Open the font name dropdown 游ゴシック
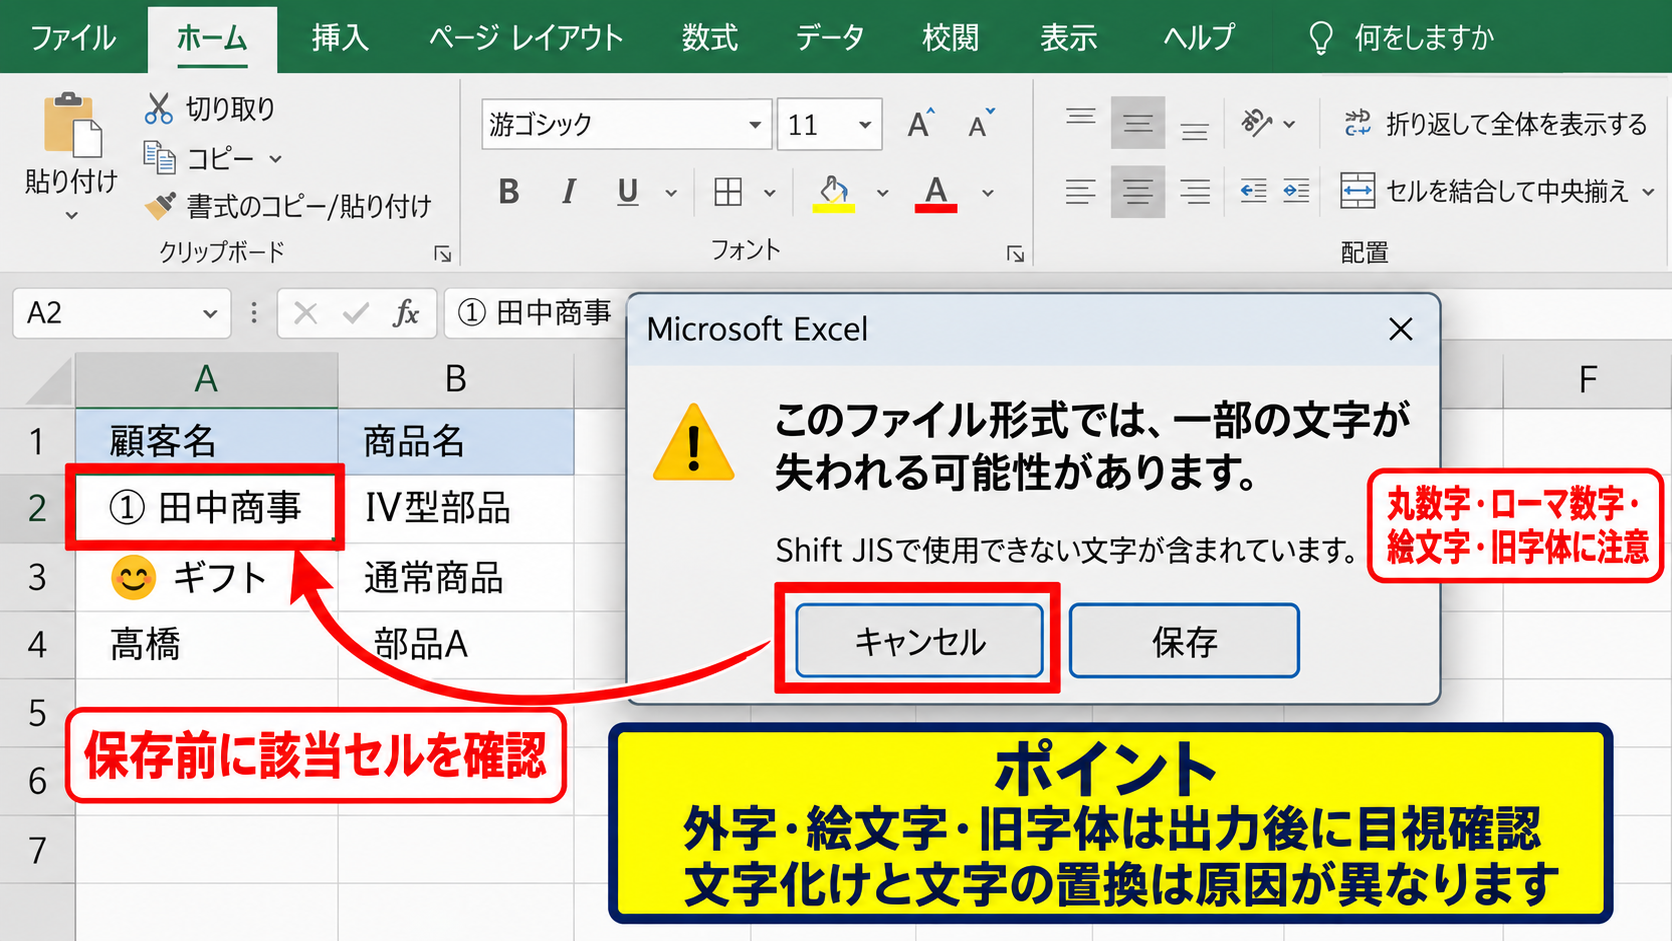 pyautogui.click(x=755, y=125)
